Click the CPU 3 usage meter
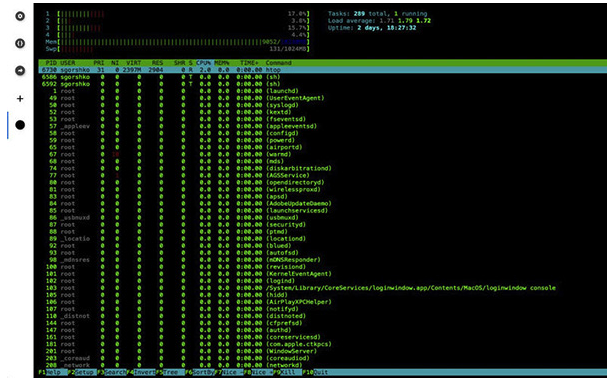 coord(178,28)
